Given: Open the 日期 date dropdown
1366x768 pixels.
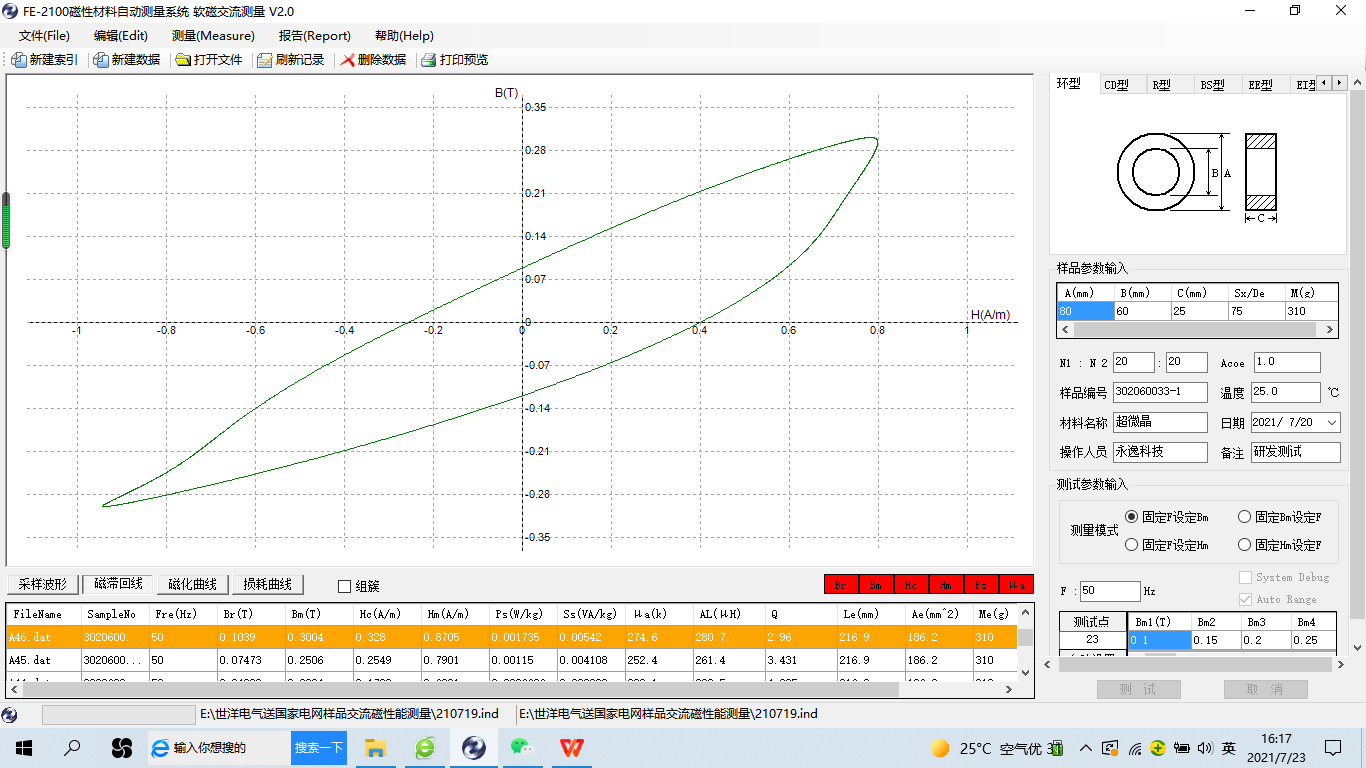Looking at the screenshot, I should coord(1331,423).
